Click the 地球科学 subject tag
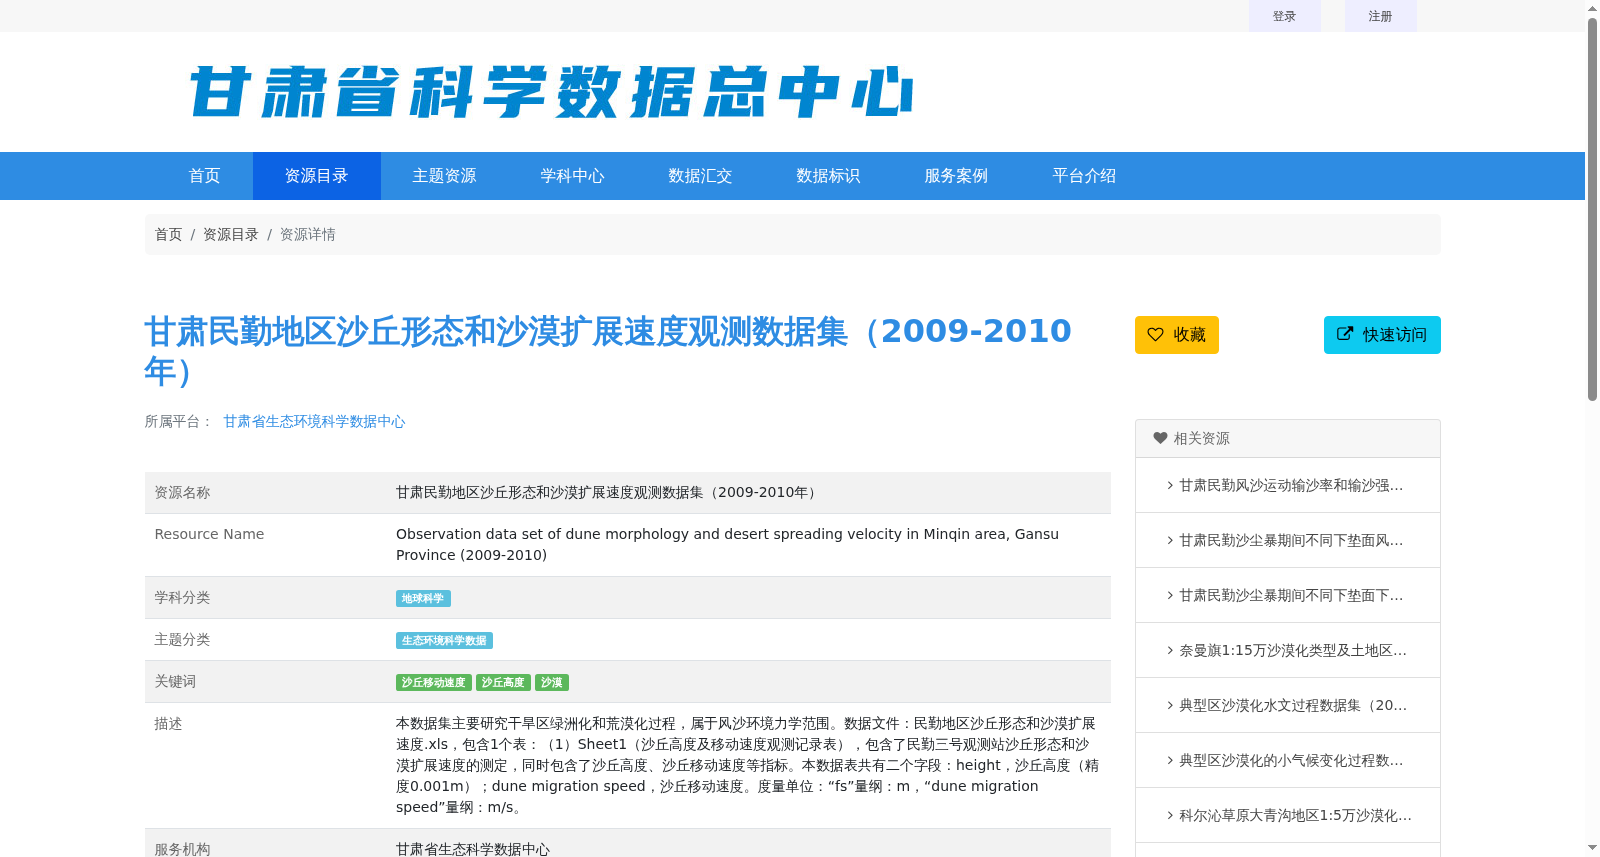This screenshot has width=1600, height=857. point(423,599)
